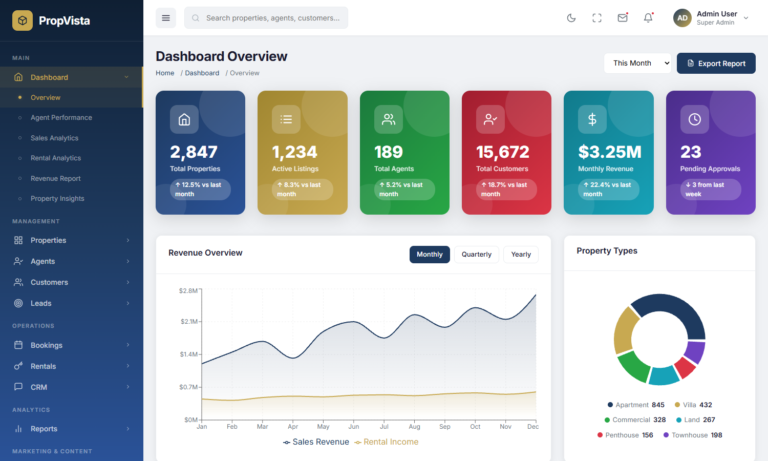The image size is (768, 461).
Task: Switch chart to Quarterly tab
Action: [x=476, y=254]
